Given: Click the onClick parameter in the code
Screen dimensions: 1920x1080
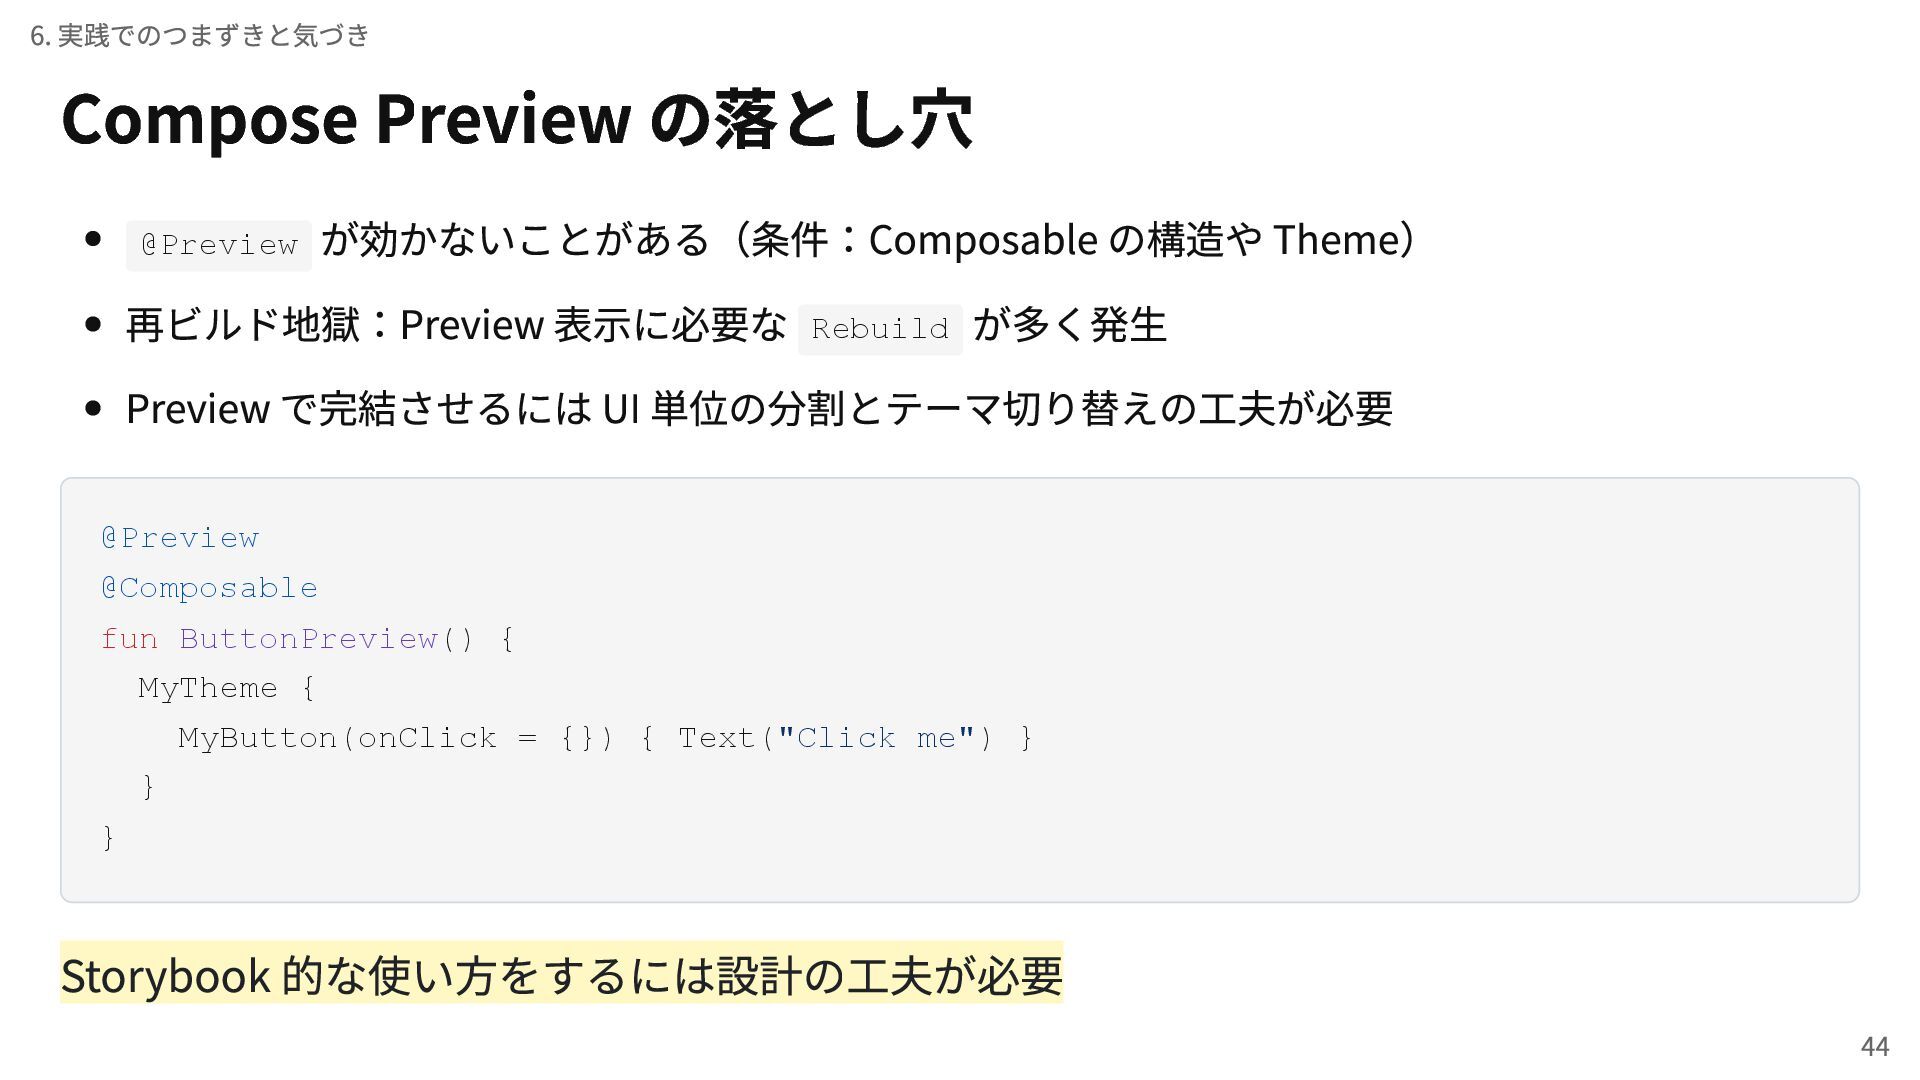Looking at the screenshot, I should (x=427, y=738).
